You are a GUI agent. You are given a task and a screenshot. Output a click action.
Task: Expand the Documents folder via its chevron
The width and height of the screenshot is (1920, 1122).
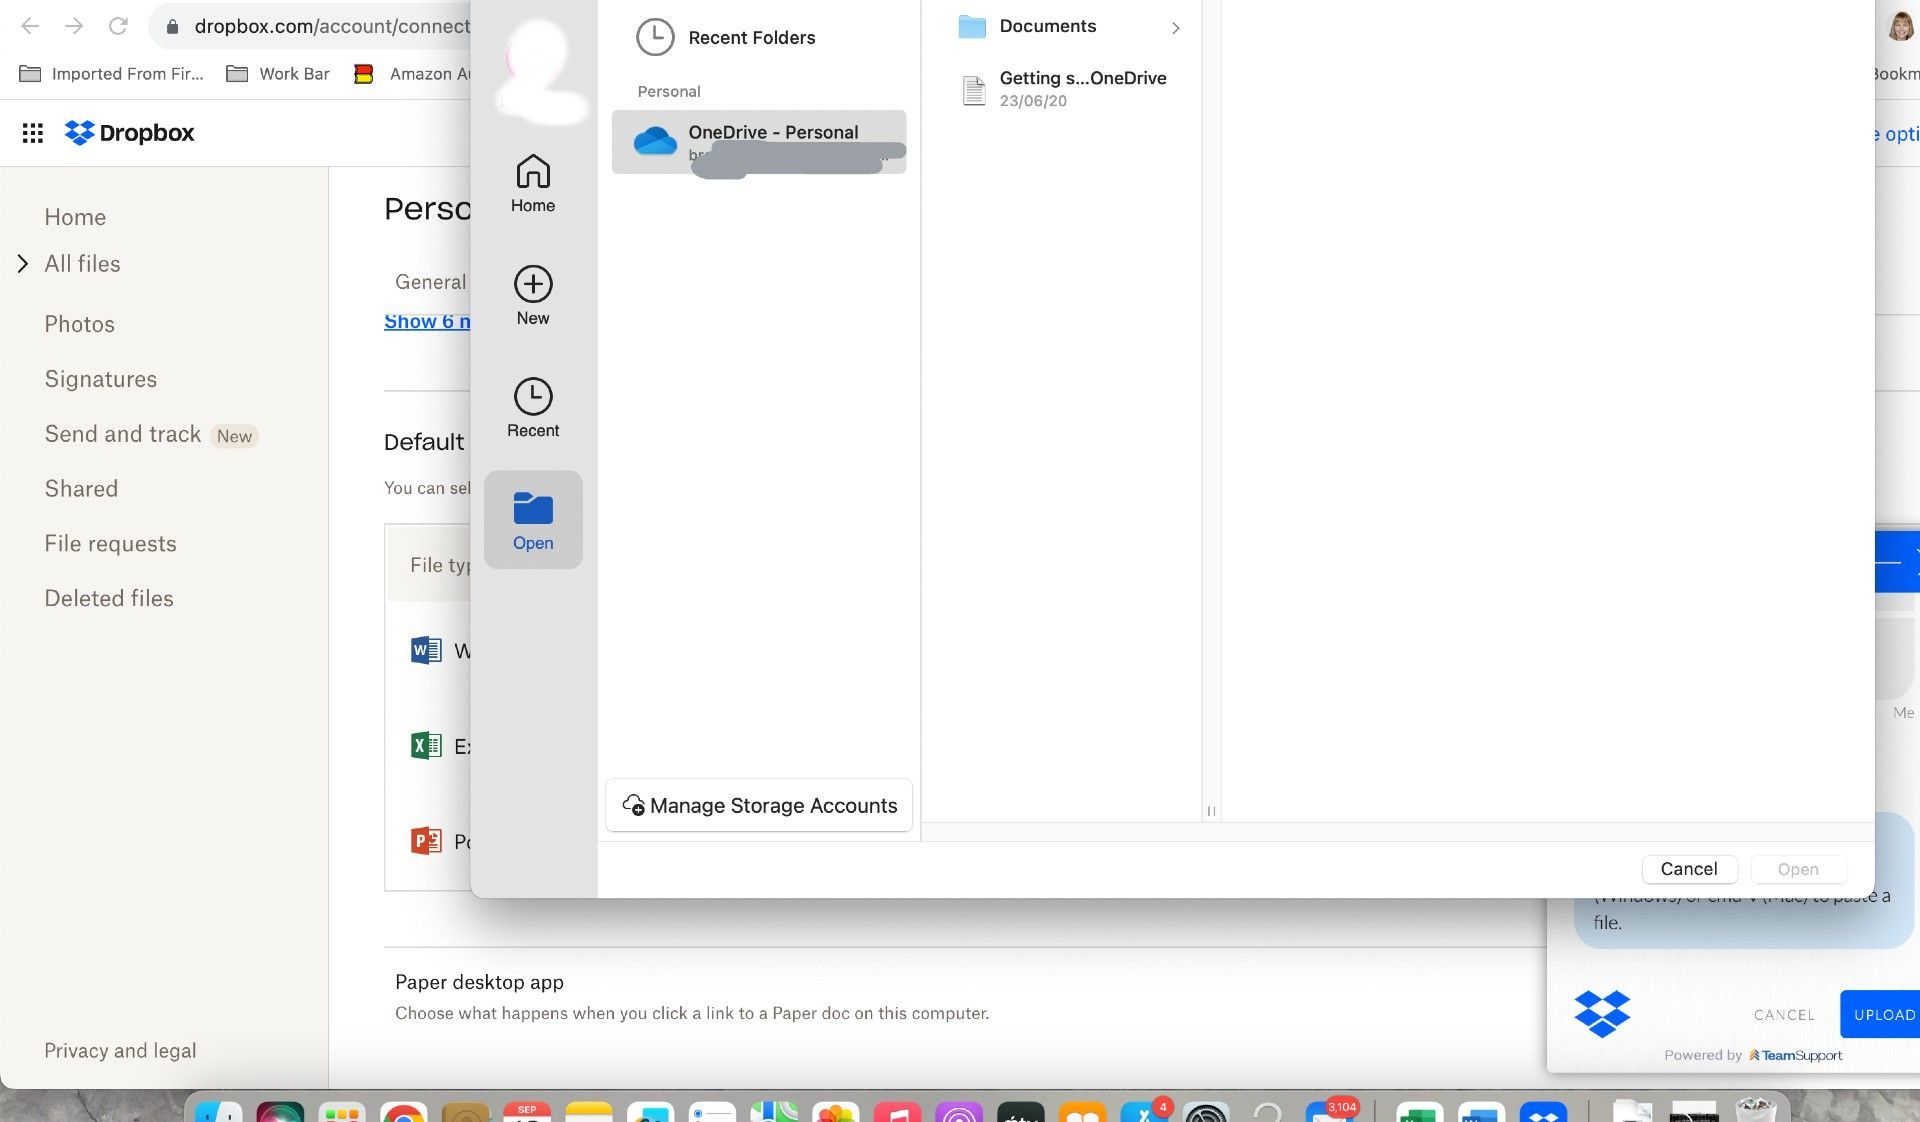[x=1176, y=27]
